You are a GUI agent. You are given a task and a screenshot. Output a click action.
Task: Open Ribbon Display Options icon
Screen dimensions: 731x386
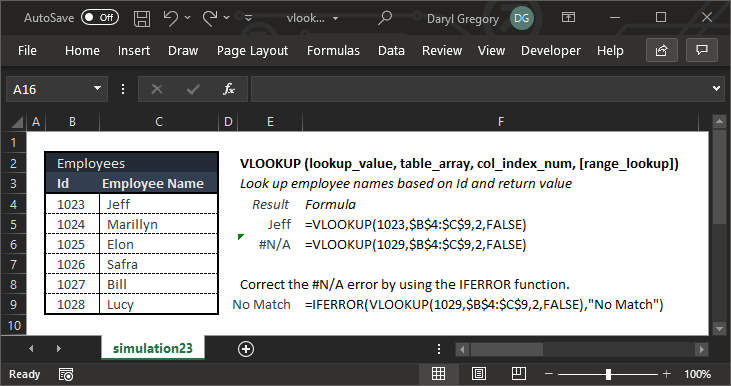pyautogui.click(x=568, y=18)
